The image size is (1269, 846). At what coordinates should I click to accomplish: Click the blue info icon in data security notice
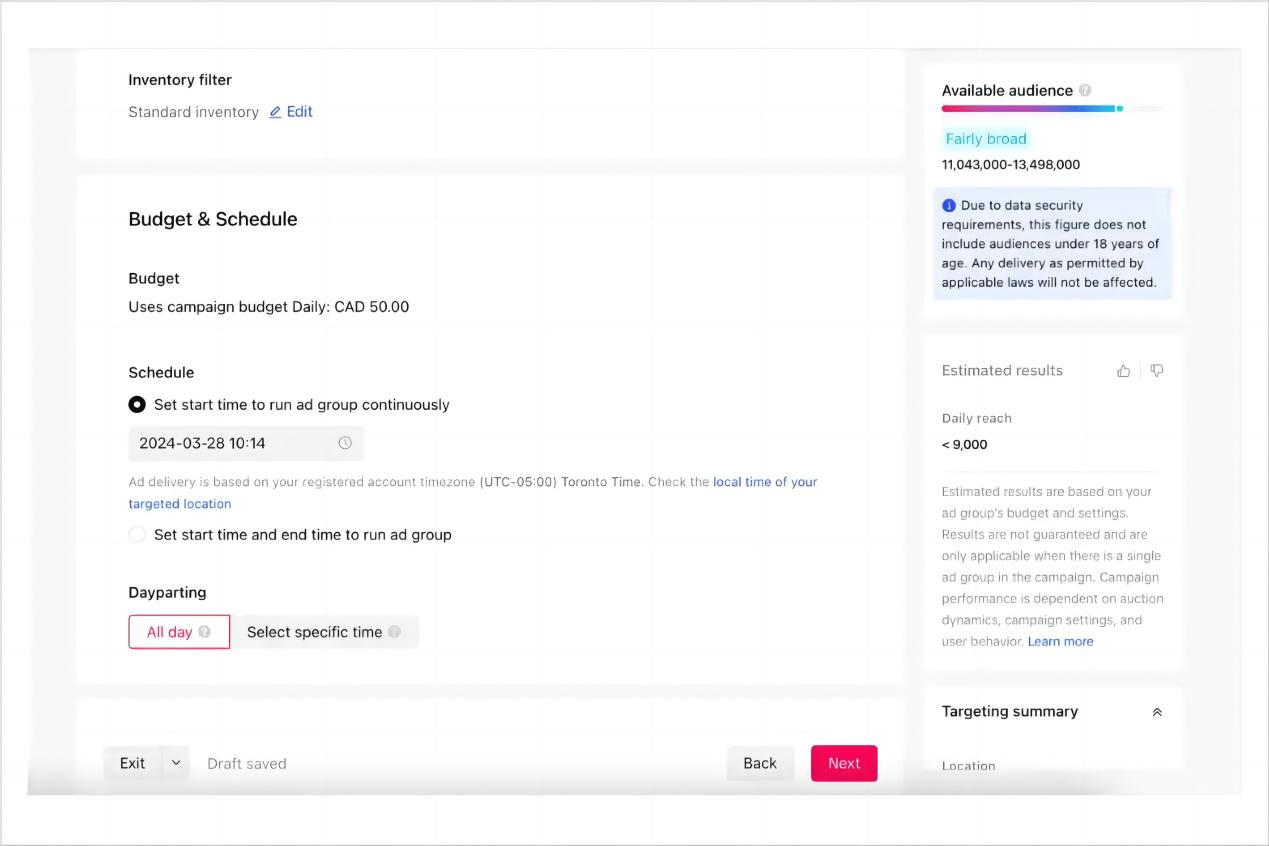point(949,206)
